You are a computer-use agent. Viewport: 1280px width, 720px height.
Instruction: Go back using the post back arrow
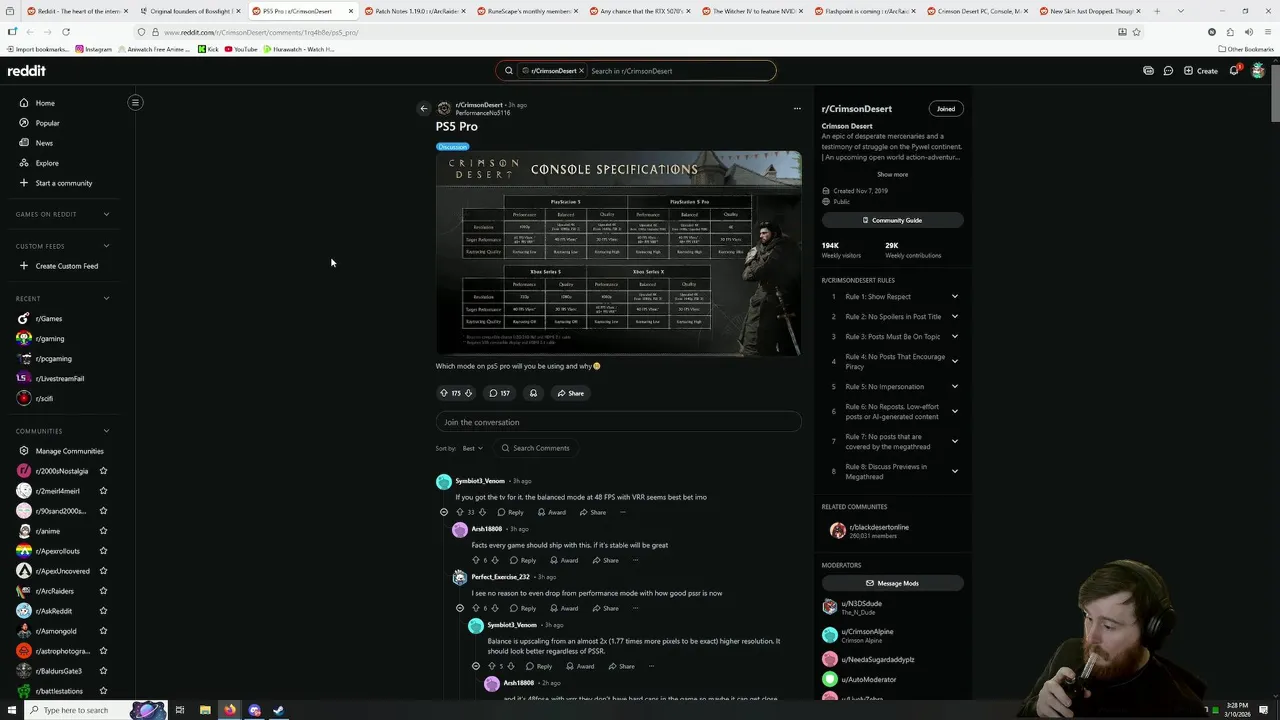[x=424, y=108]
